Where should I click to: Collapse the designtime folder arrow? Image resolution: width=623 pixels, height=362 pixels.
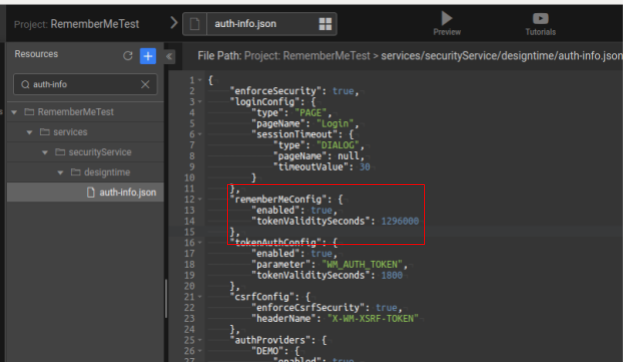click(60, 173)
